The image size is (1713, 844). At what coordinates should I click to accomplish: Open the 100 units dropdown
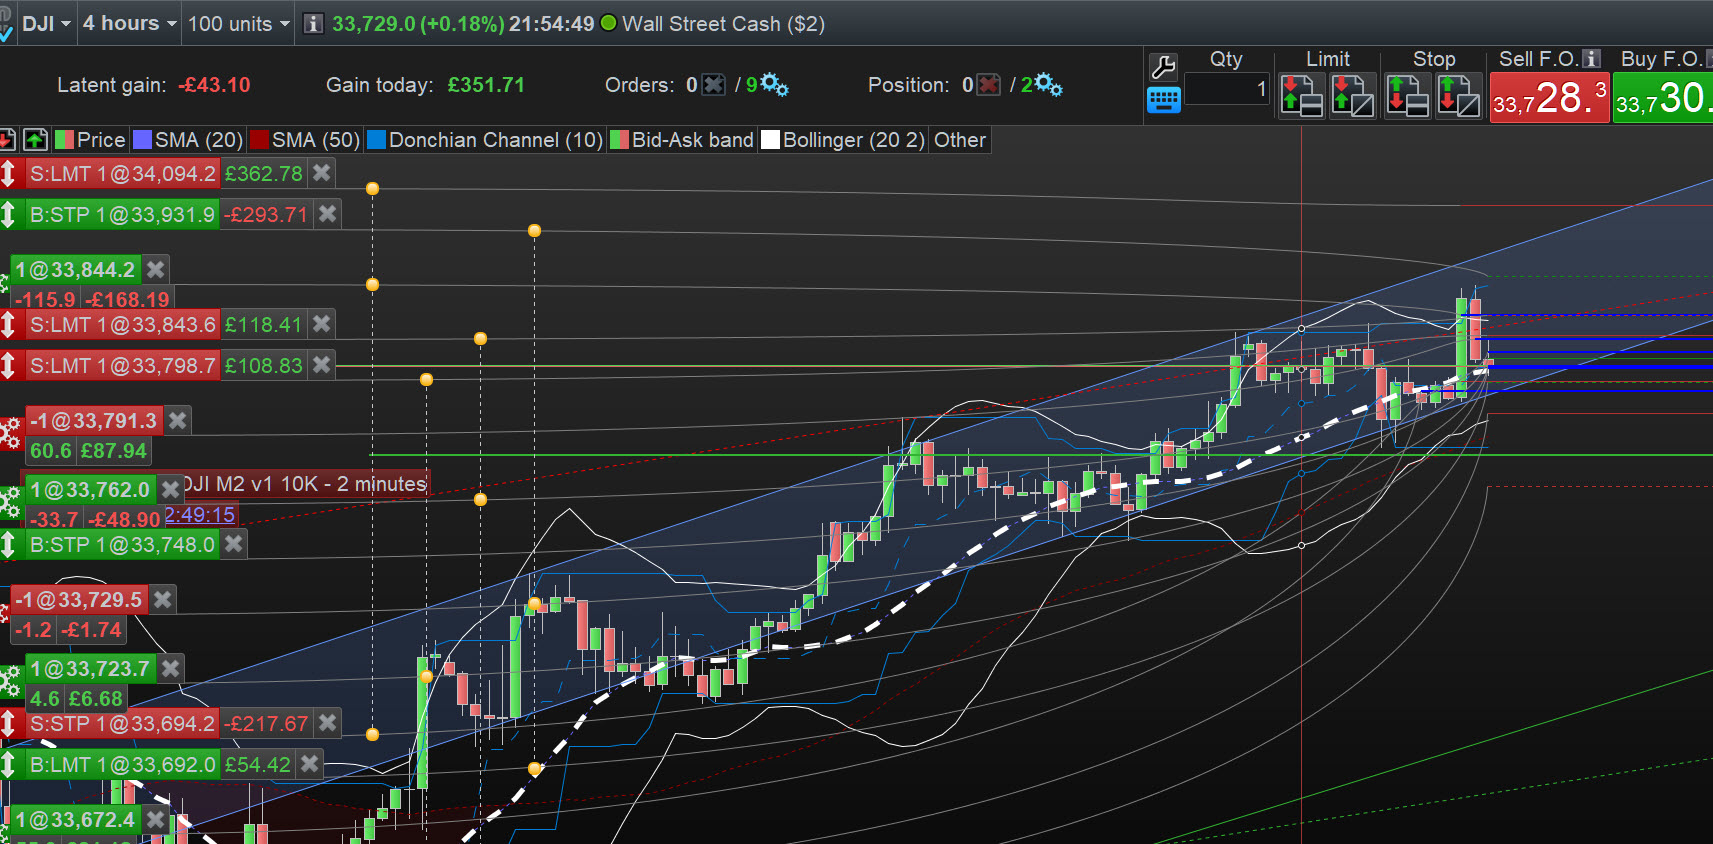click(238, 23)
